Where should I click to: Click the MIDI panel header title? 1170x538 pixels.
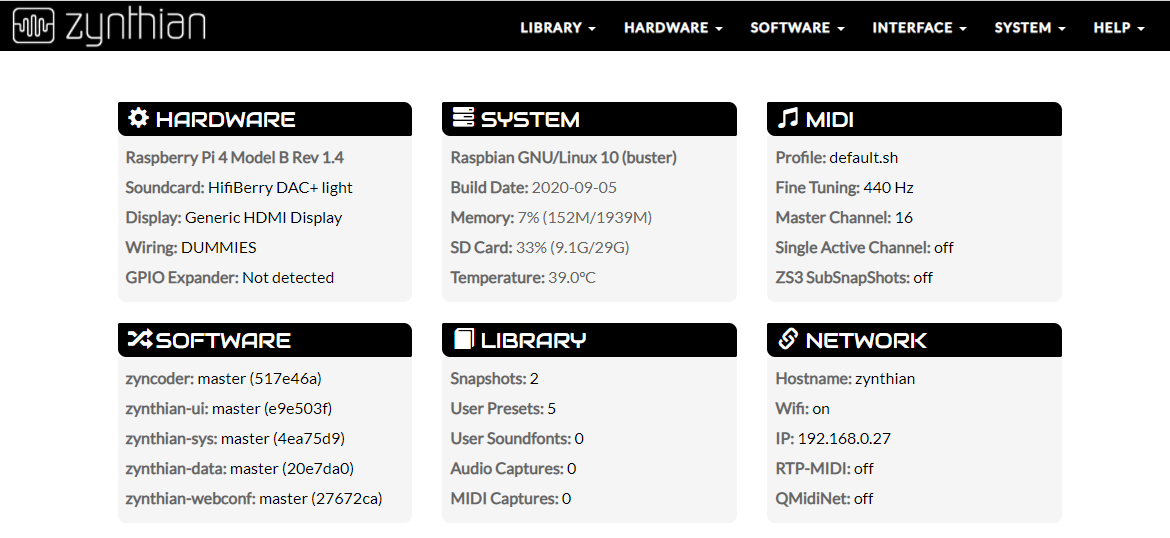click(x=829, y=119)
